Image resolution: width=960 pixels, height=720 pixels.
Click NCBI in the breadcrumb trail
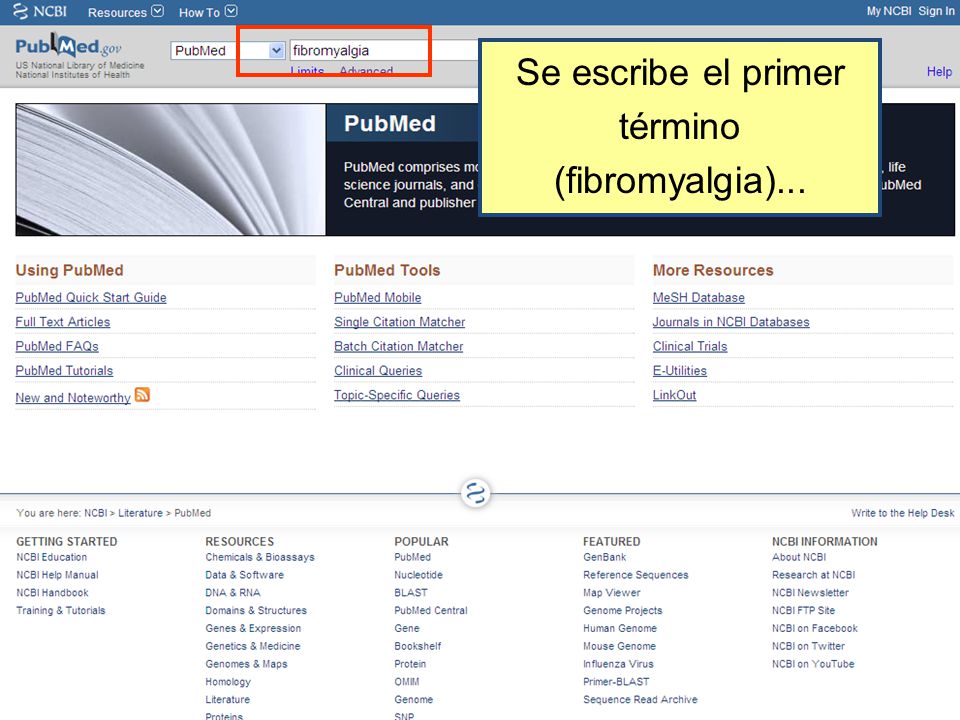(x=96, y=513)
